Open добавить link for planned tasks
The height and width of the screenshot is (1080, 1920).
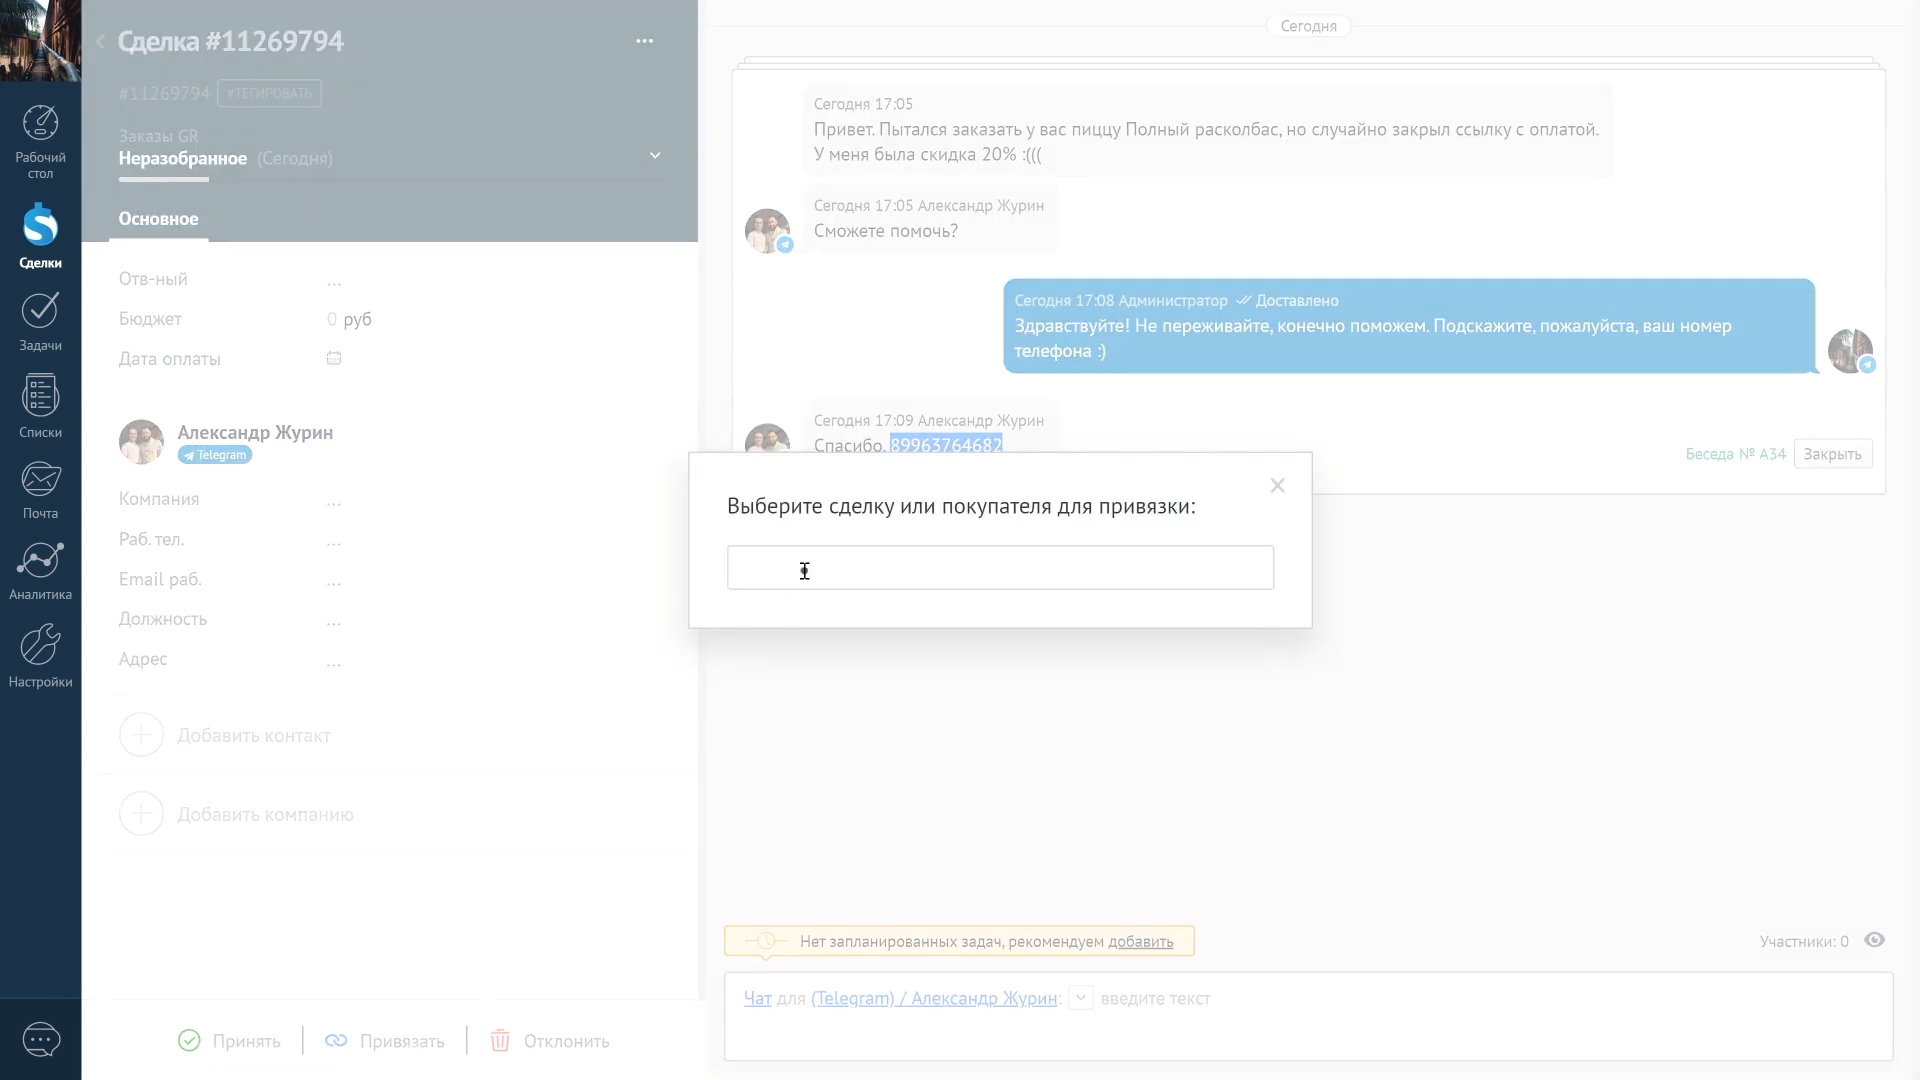coord(1140,941)
